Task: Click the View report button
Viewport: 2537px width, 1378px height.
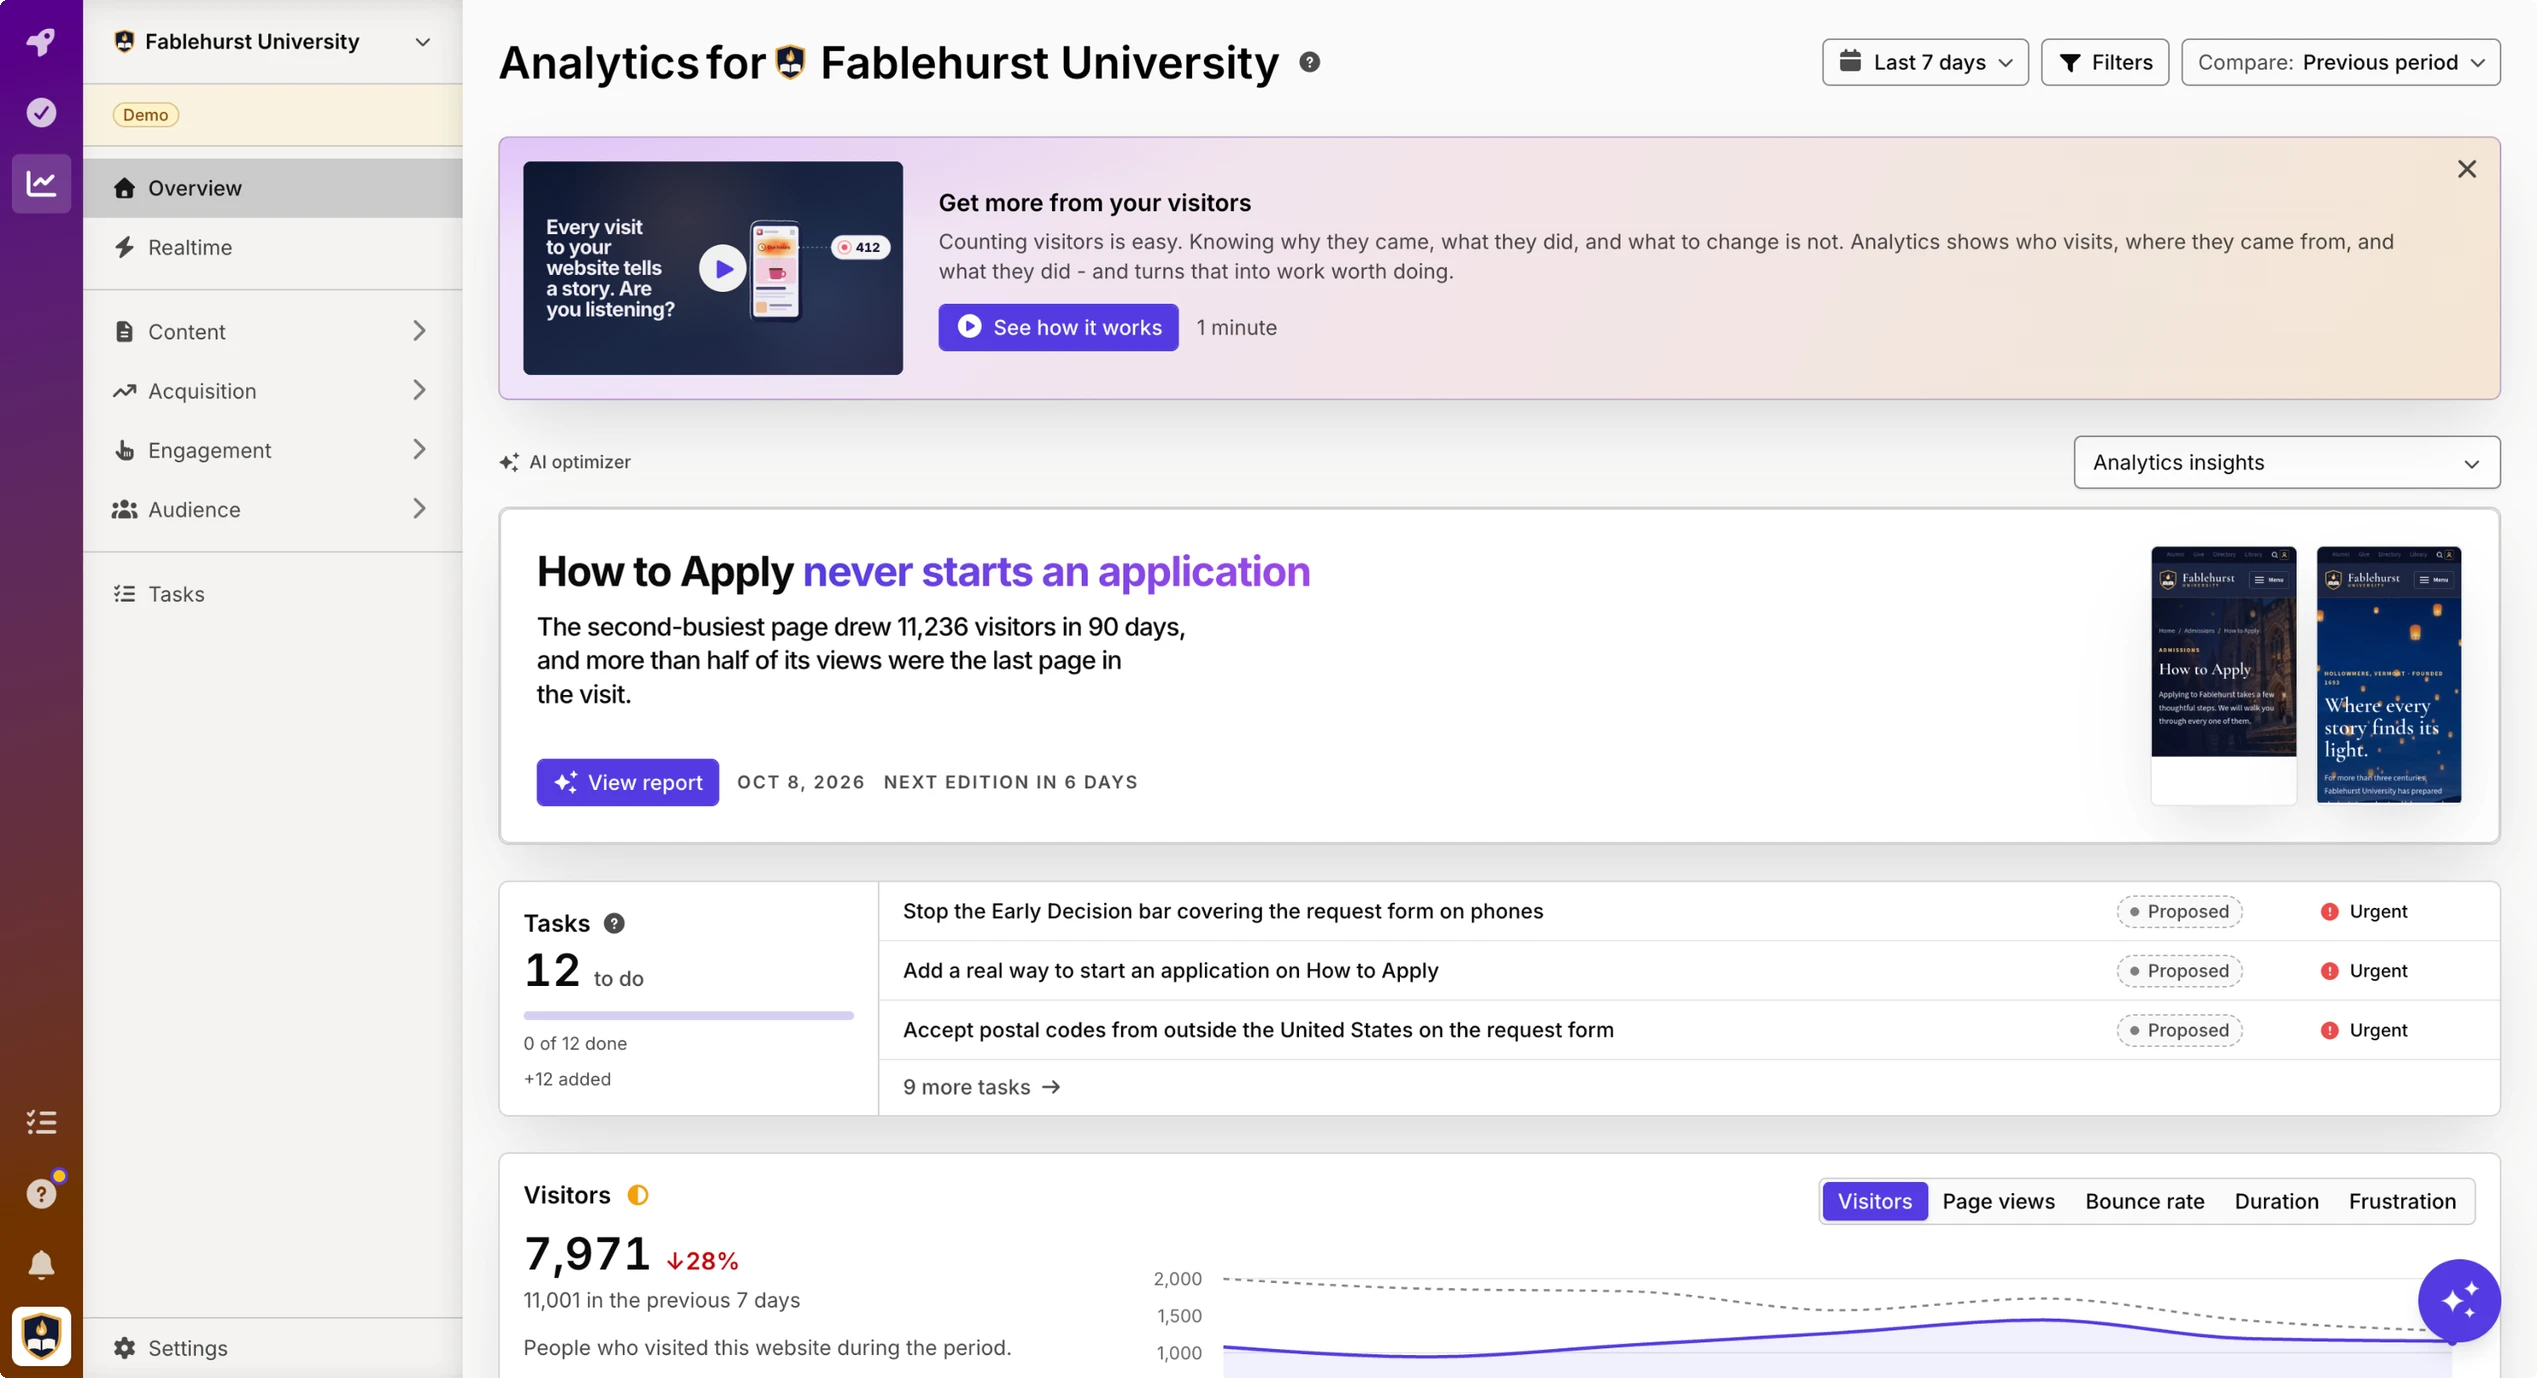Action: coord(627,782)
